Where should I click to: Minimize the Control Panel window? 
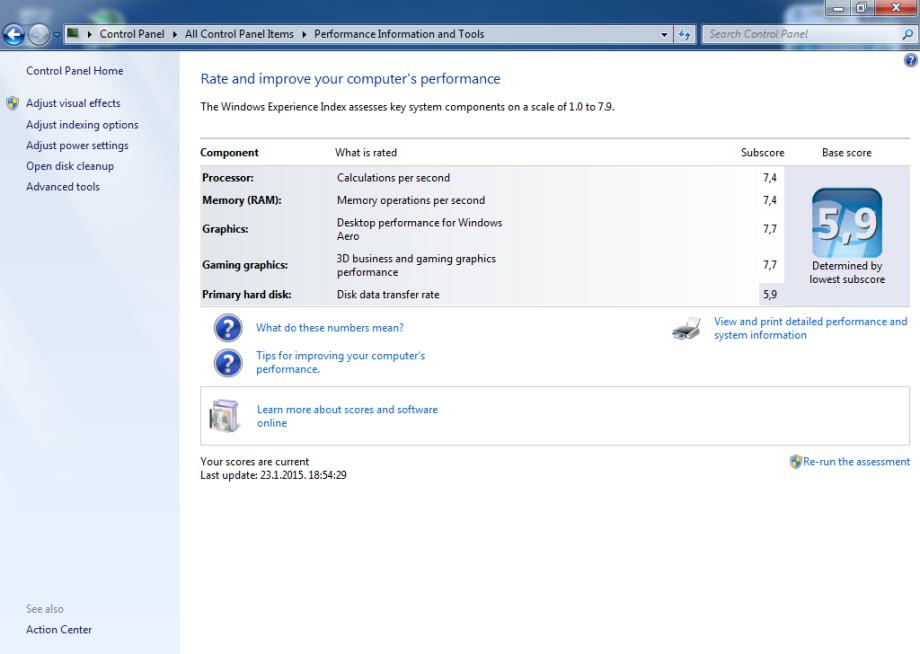tap(838, 7)
